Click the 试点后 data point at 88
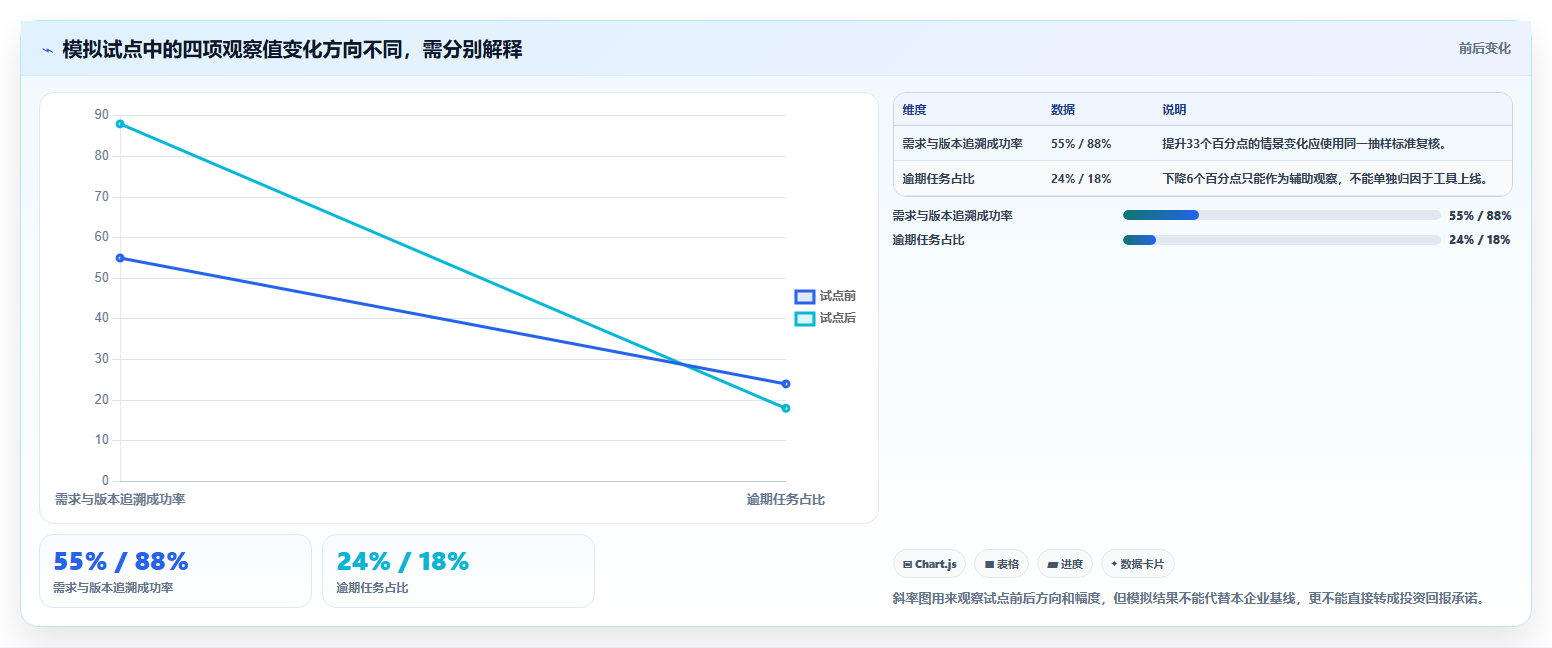This screenshot has height=648, width=1552. click(120, 124)
